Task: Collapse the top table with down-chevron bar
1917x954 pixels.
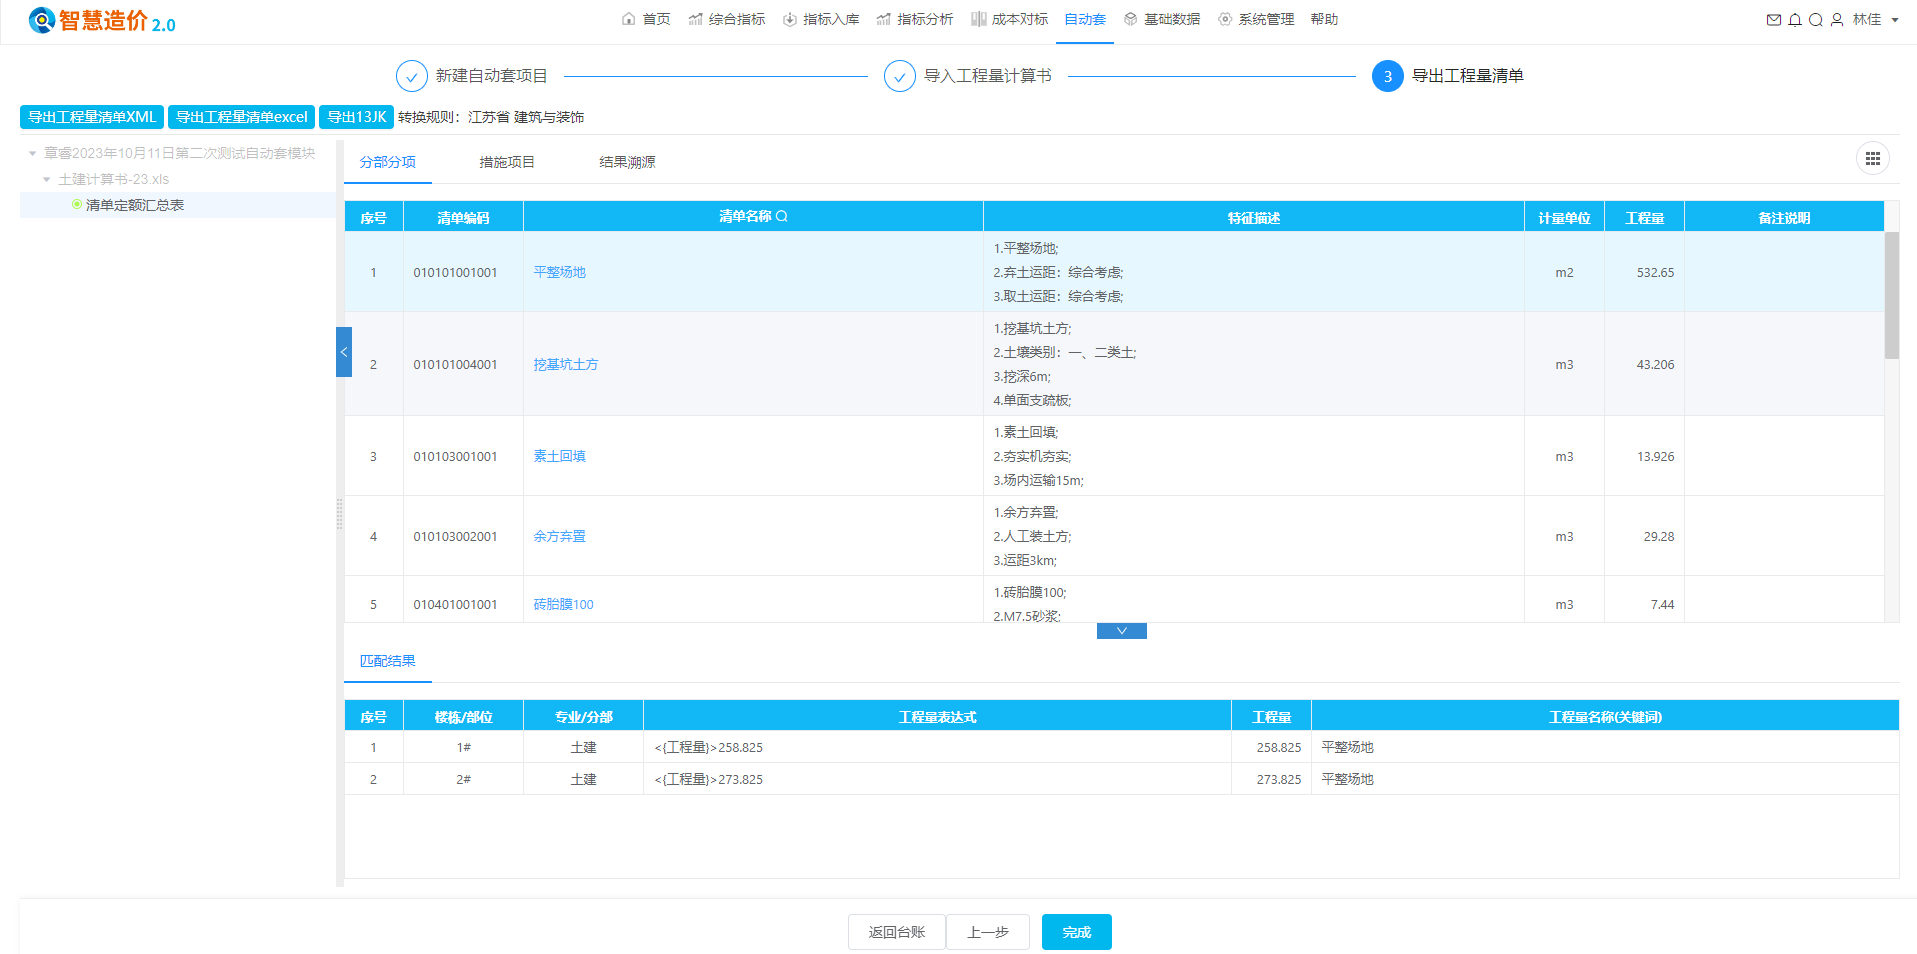Action: [x=1121, y=631]
